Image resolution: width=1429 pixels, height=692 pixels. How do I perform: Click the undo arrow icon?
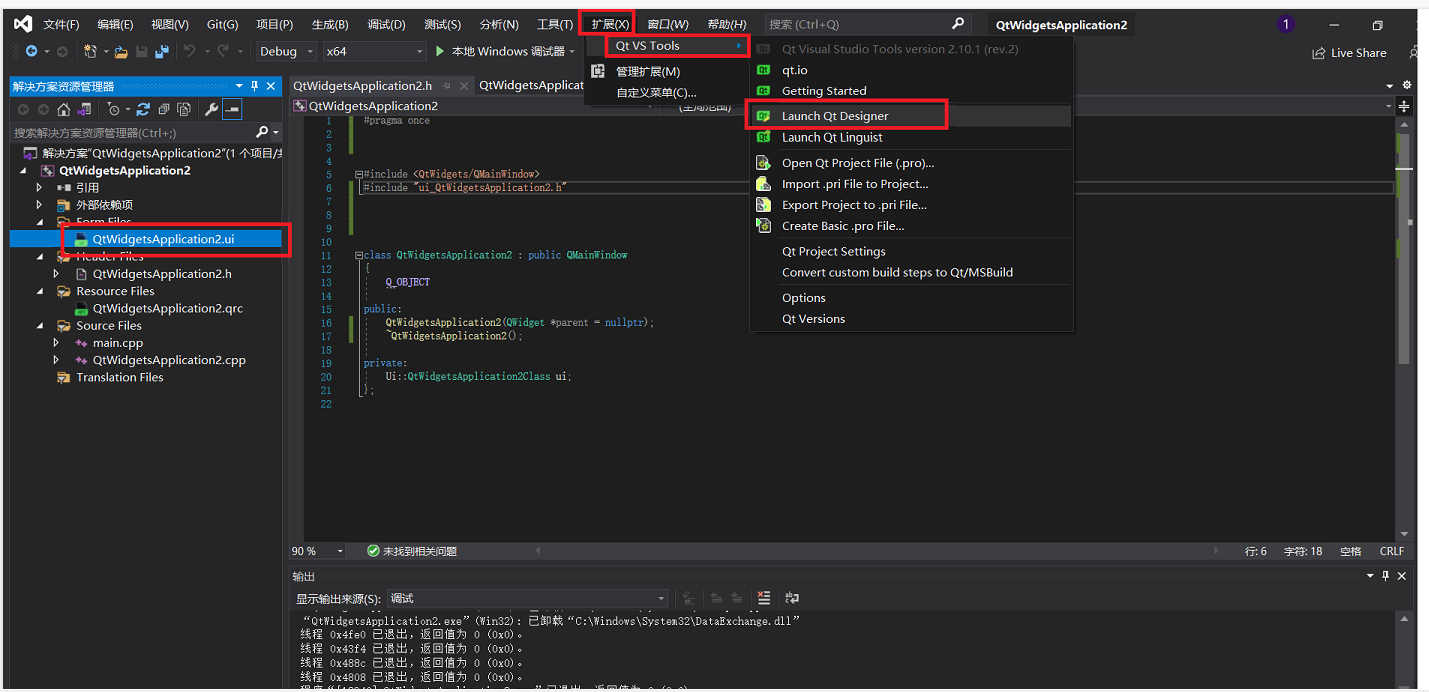click(x=189, y=51)
